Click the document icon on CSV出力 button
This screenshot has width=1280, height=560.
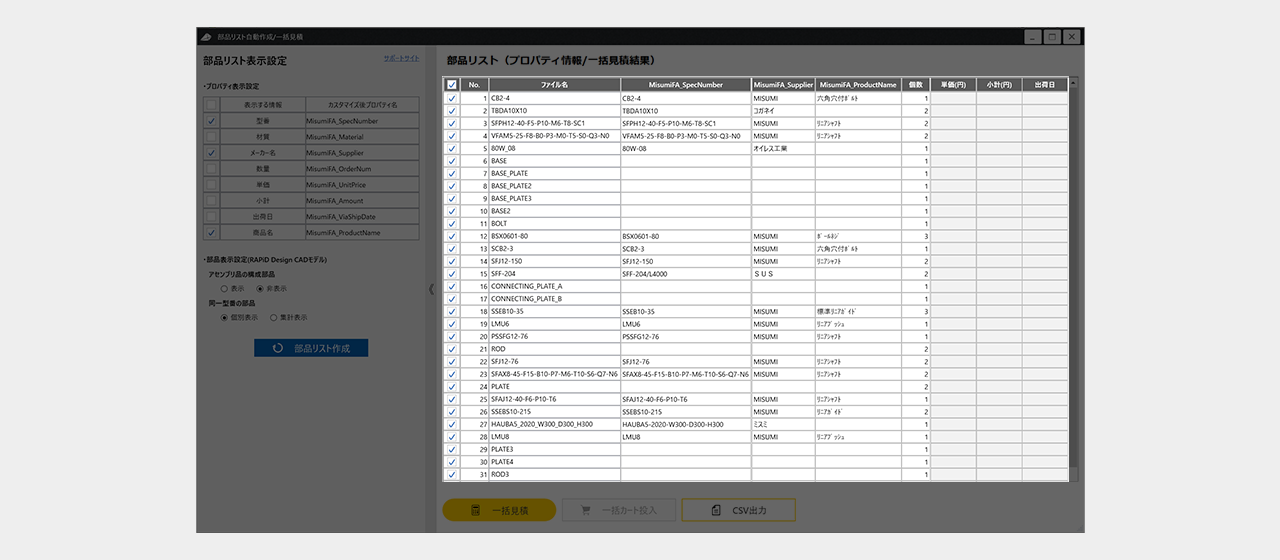pyautogui.click(x=716, y=511)
